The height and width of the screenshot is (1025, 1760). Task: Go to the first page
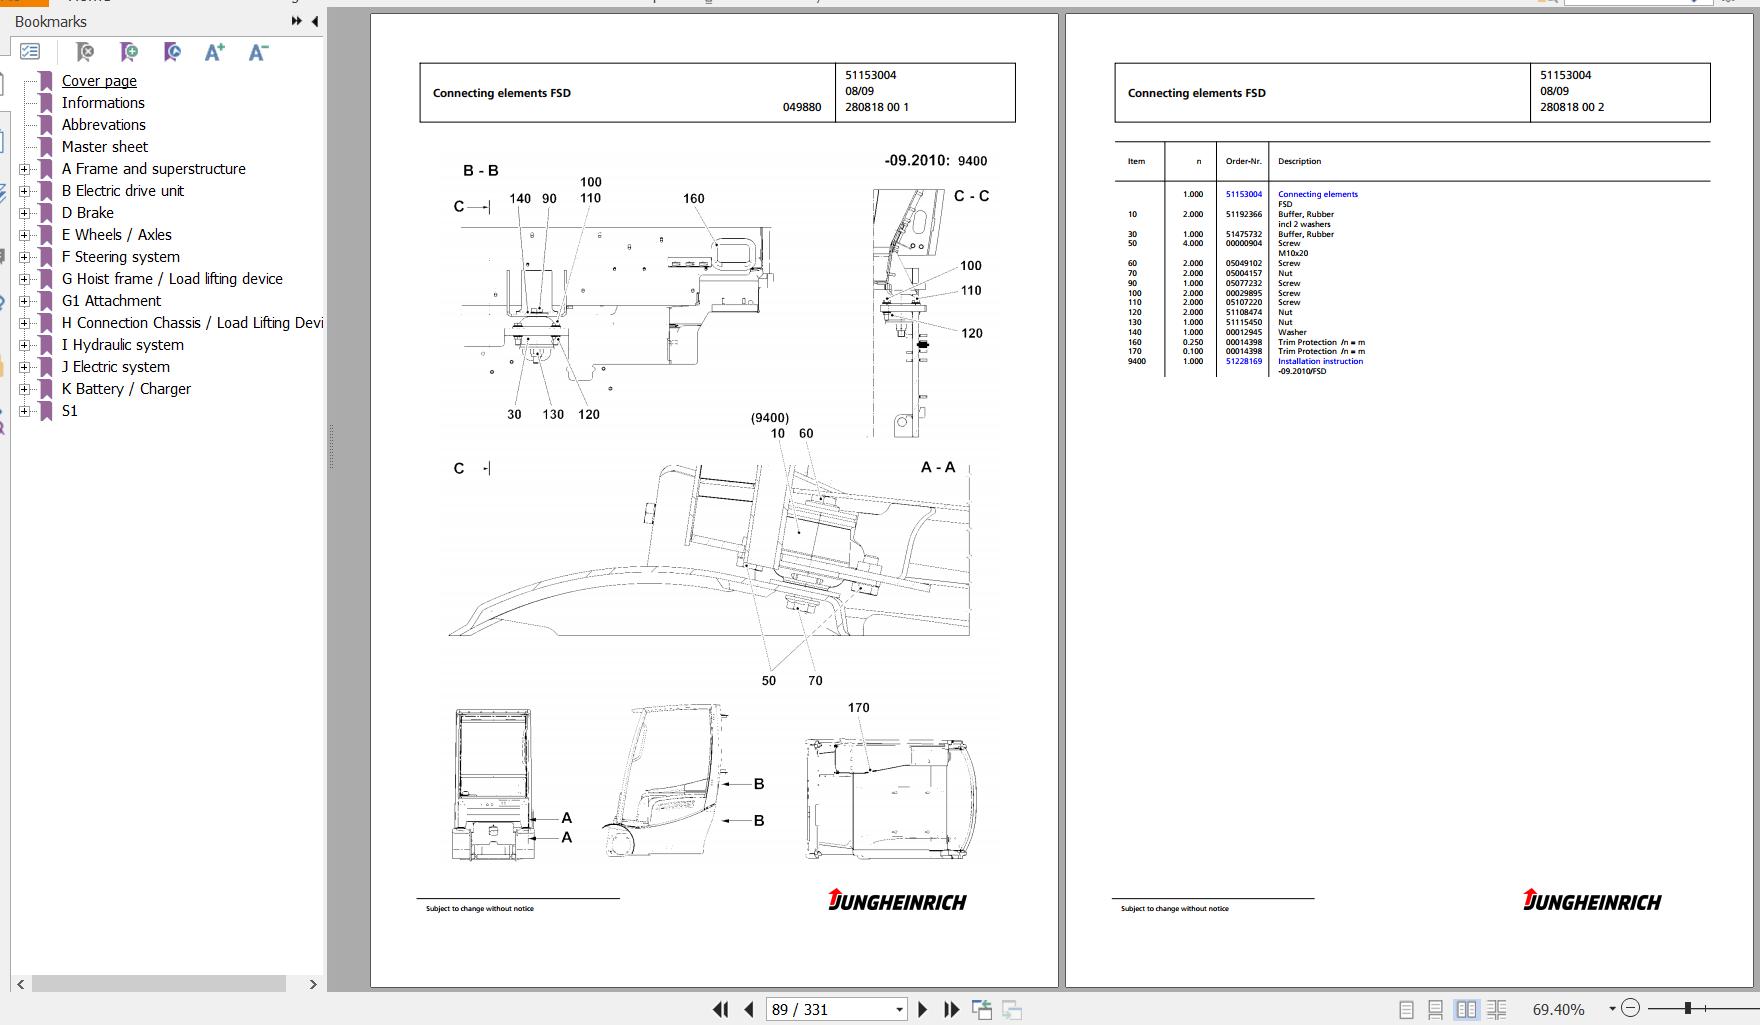click(x=720, y=1009)
